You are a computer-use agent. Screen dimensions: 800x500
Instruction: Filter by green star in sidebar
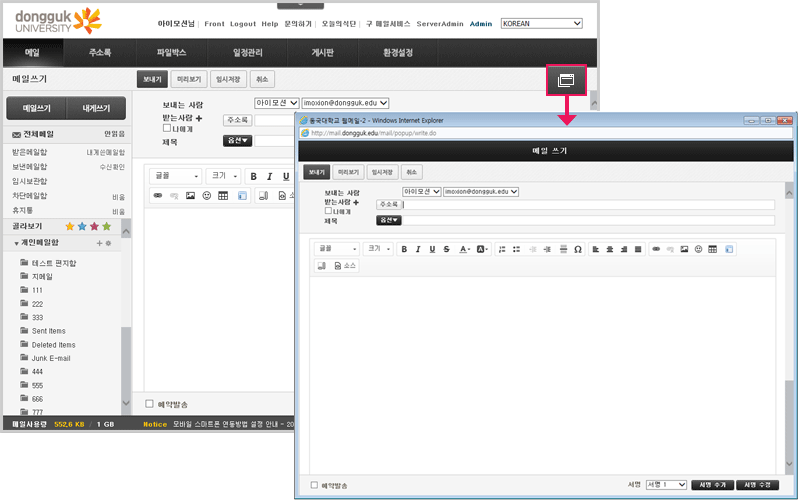point(107,226)
